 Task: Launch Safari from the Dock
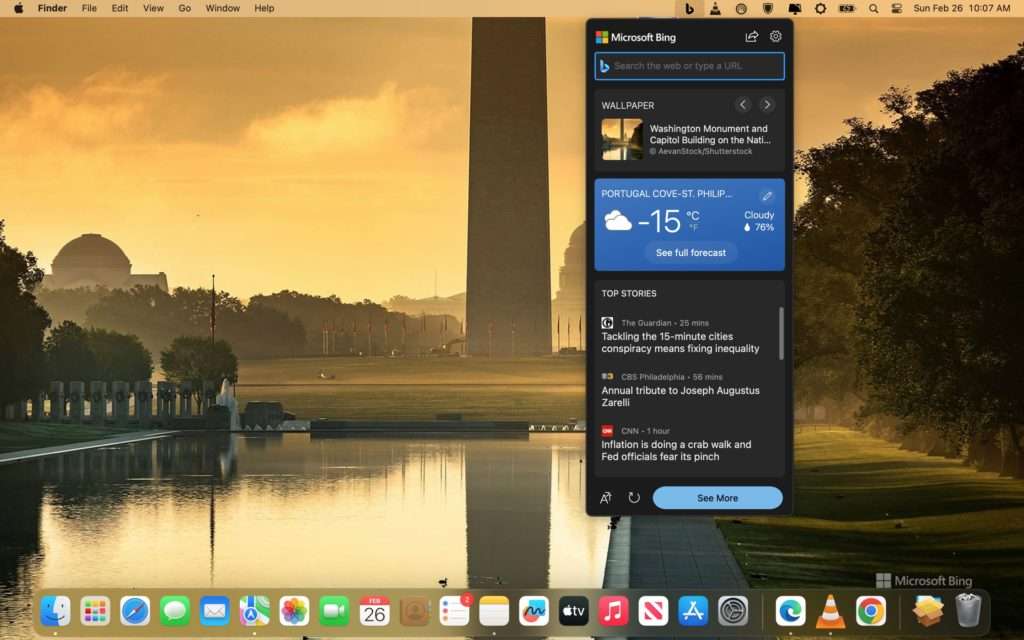click(x=135, y=611)
